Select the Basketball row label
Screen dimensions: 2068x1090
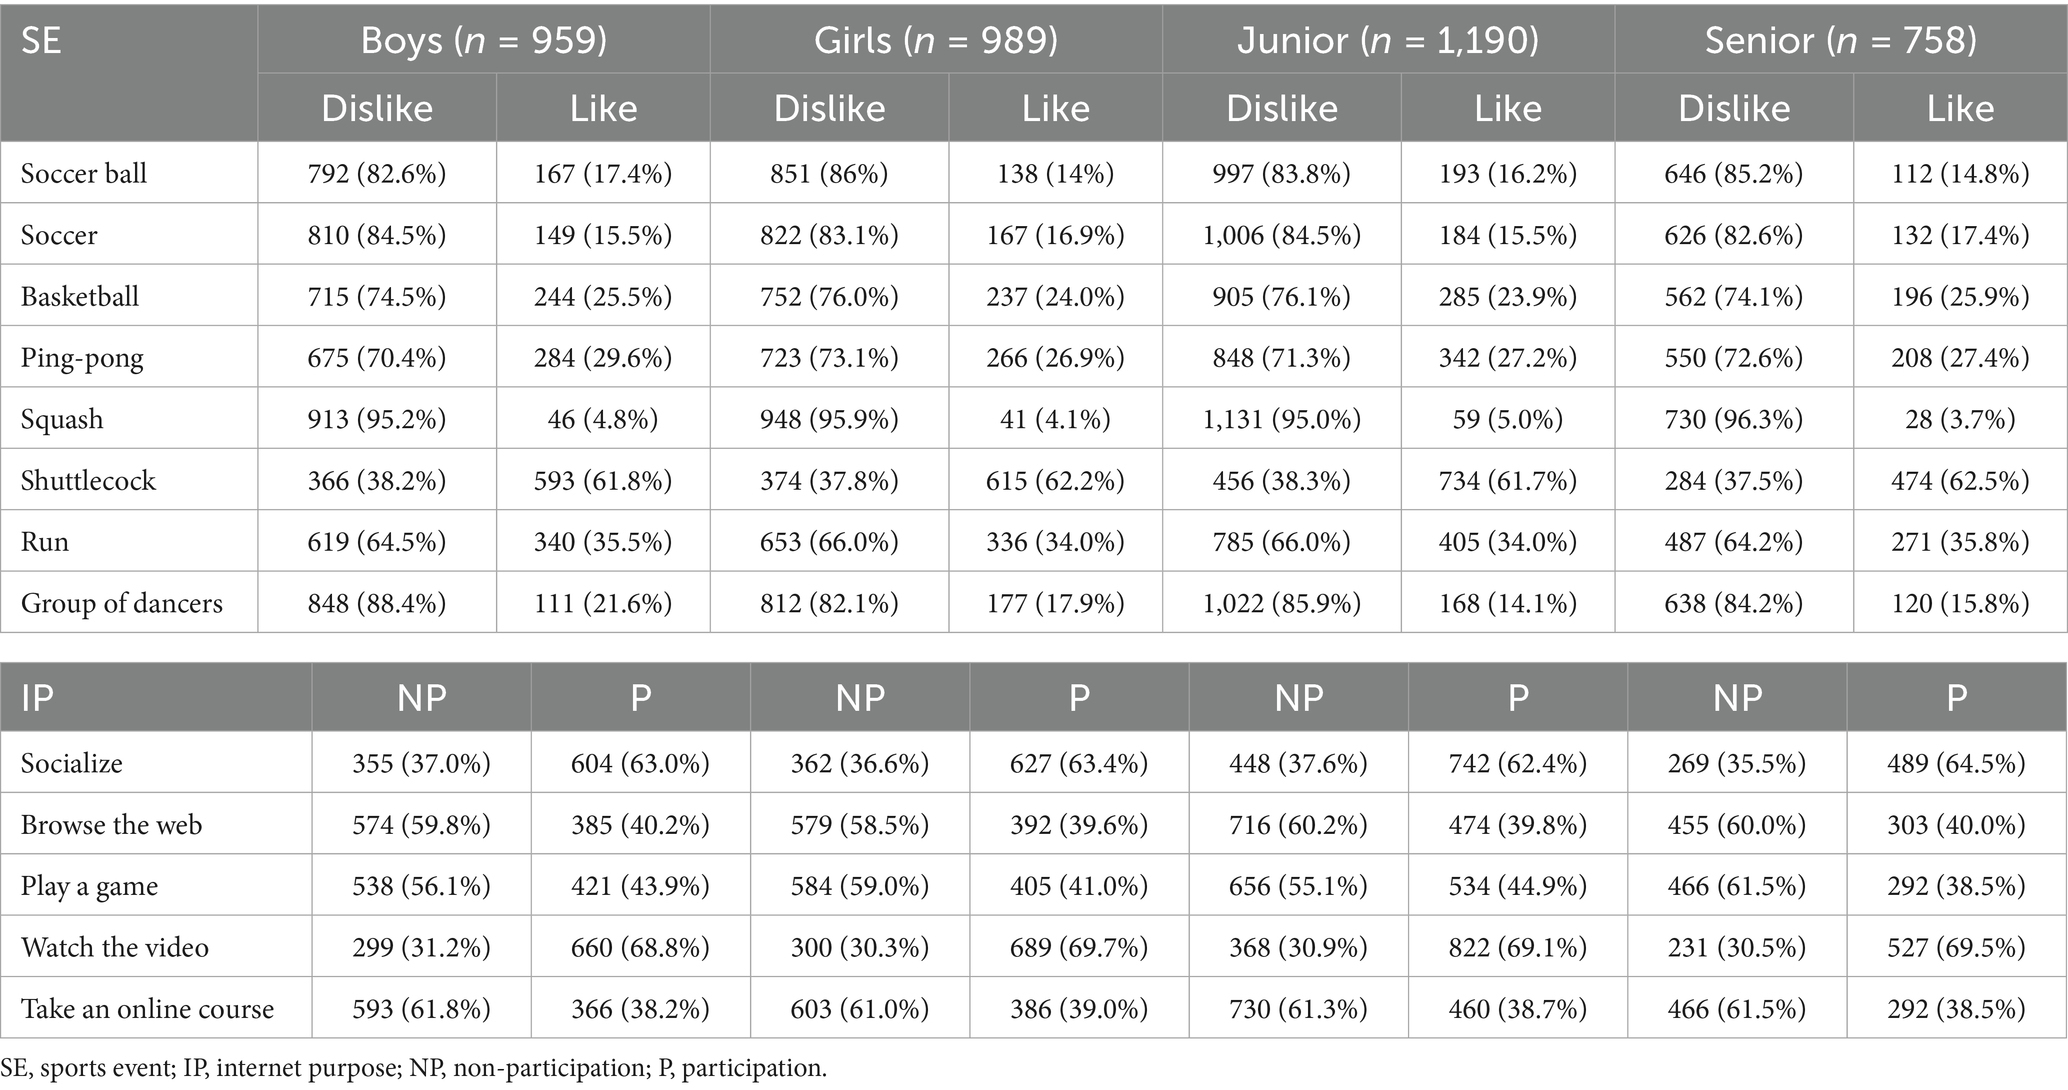[80, 296]
